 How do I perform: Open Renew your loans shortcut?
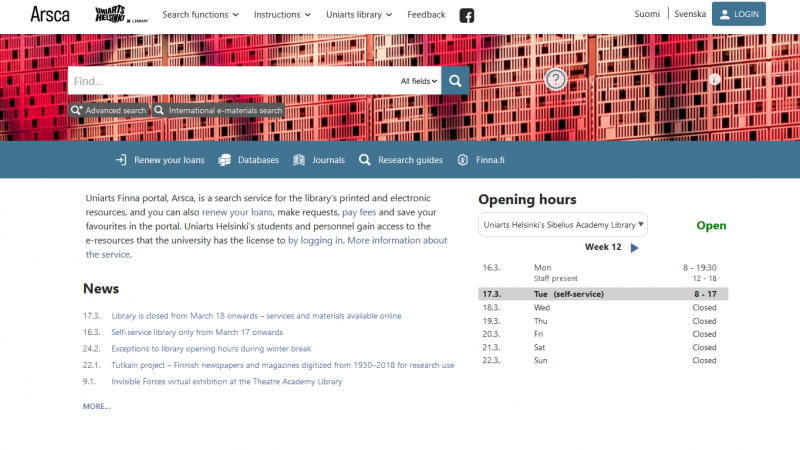coord(160,160)
